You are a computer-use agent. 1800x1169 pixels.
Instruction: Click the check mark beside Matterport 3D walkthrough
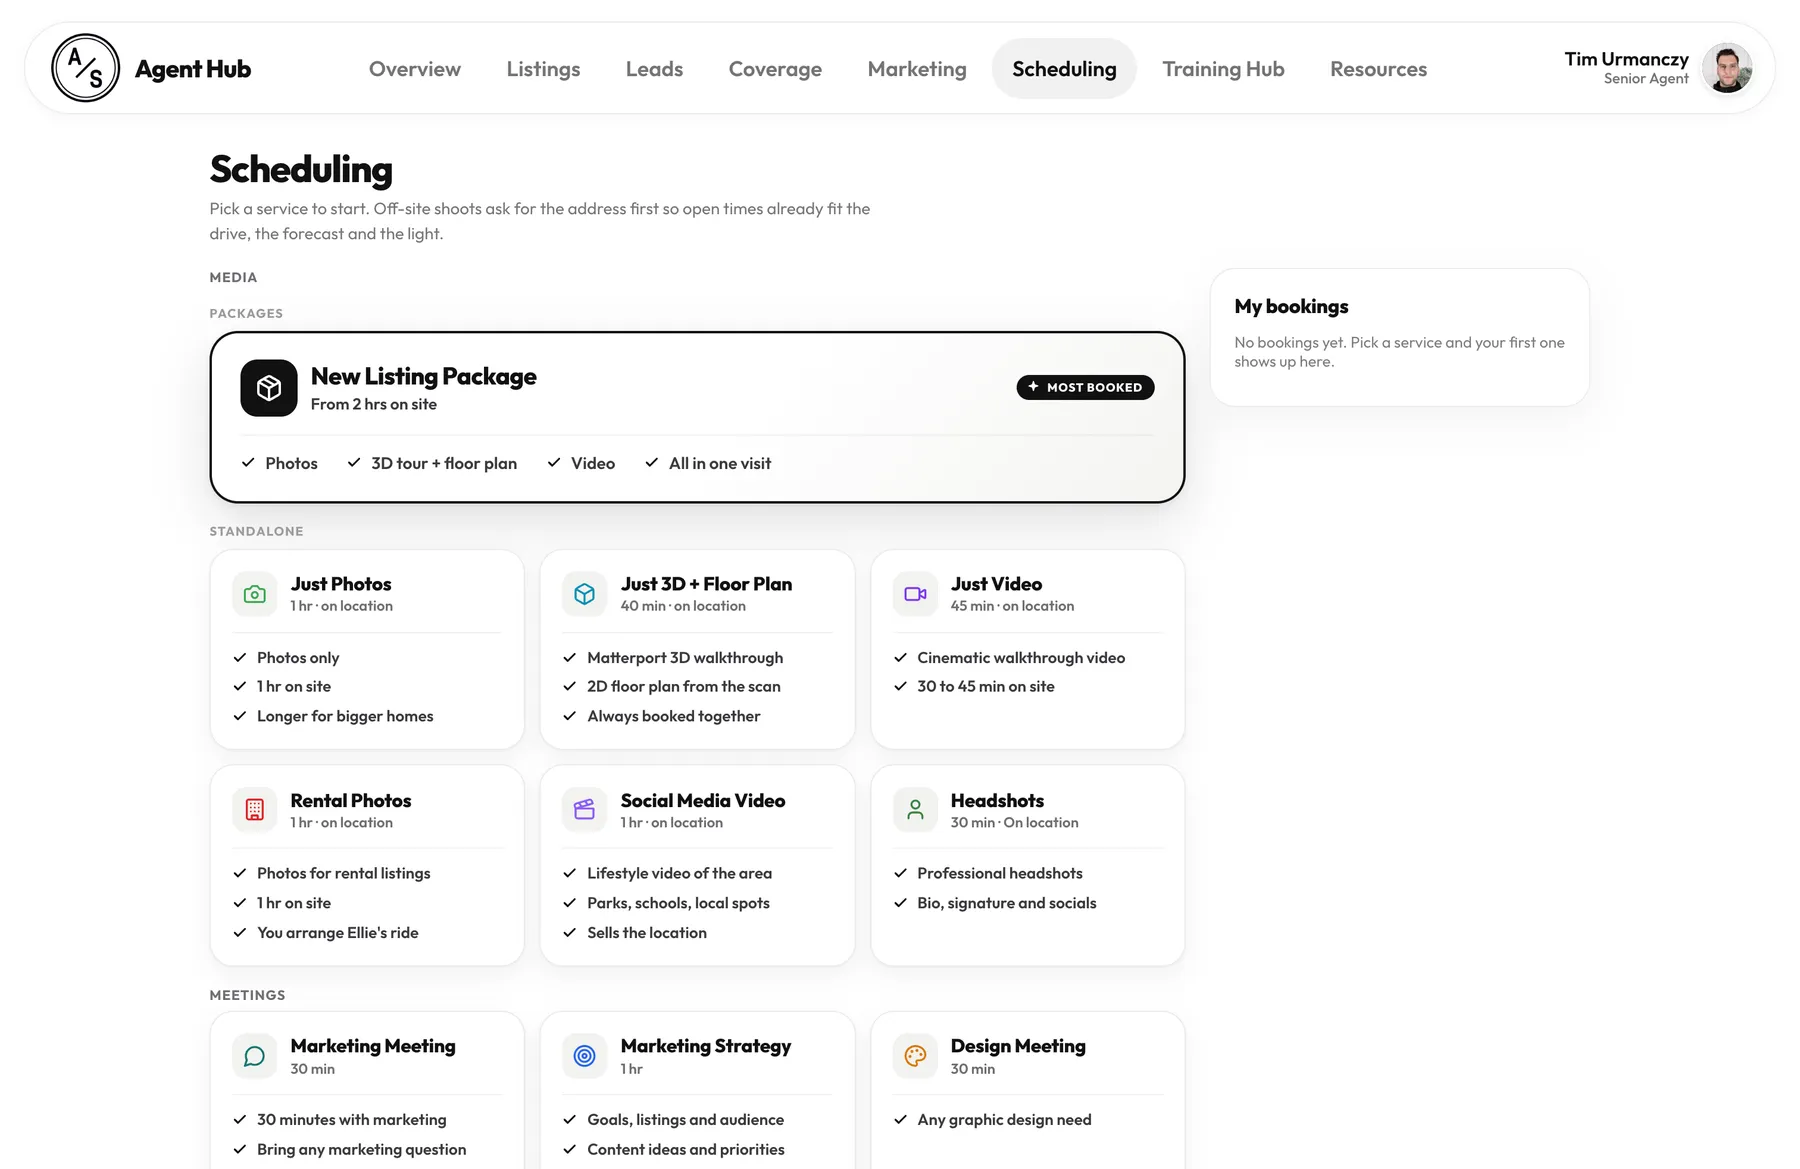point(570,658)
